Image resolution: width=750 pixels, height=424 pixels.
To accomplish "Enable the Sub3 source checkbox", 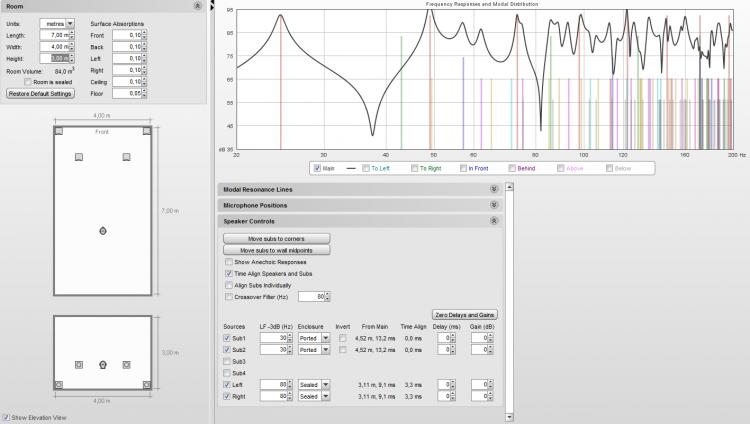I will click(227, 361).
